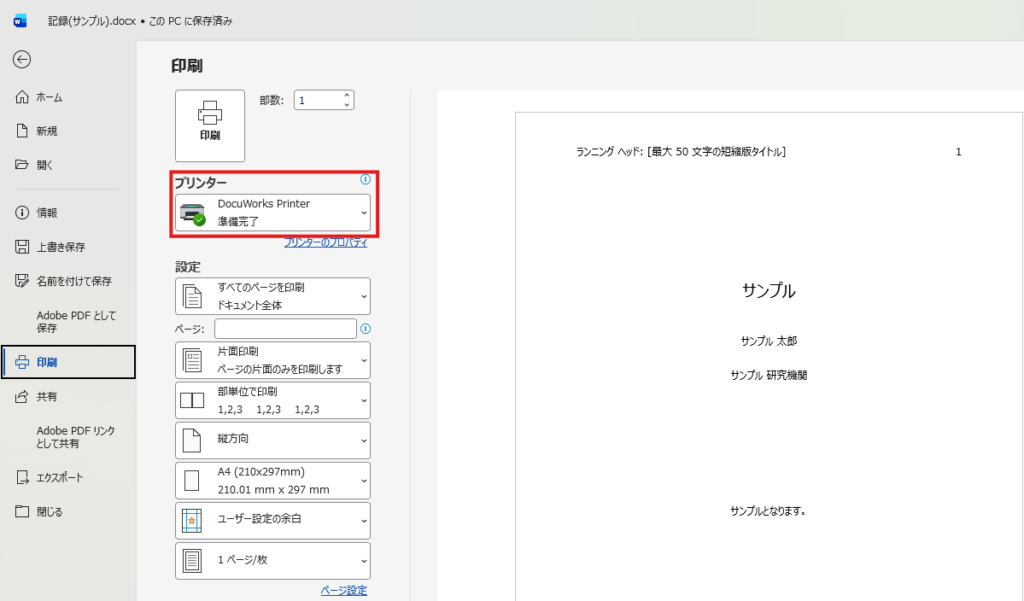Open the 1 ページ/枚 dropdown

[x=273, y=560]
